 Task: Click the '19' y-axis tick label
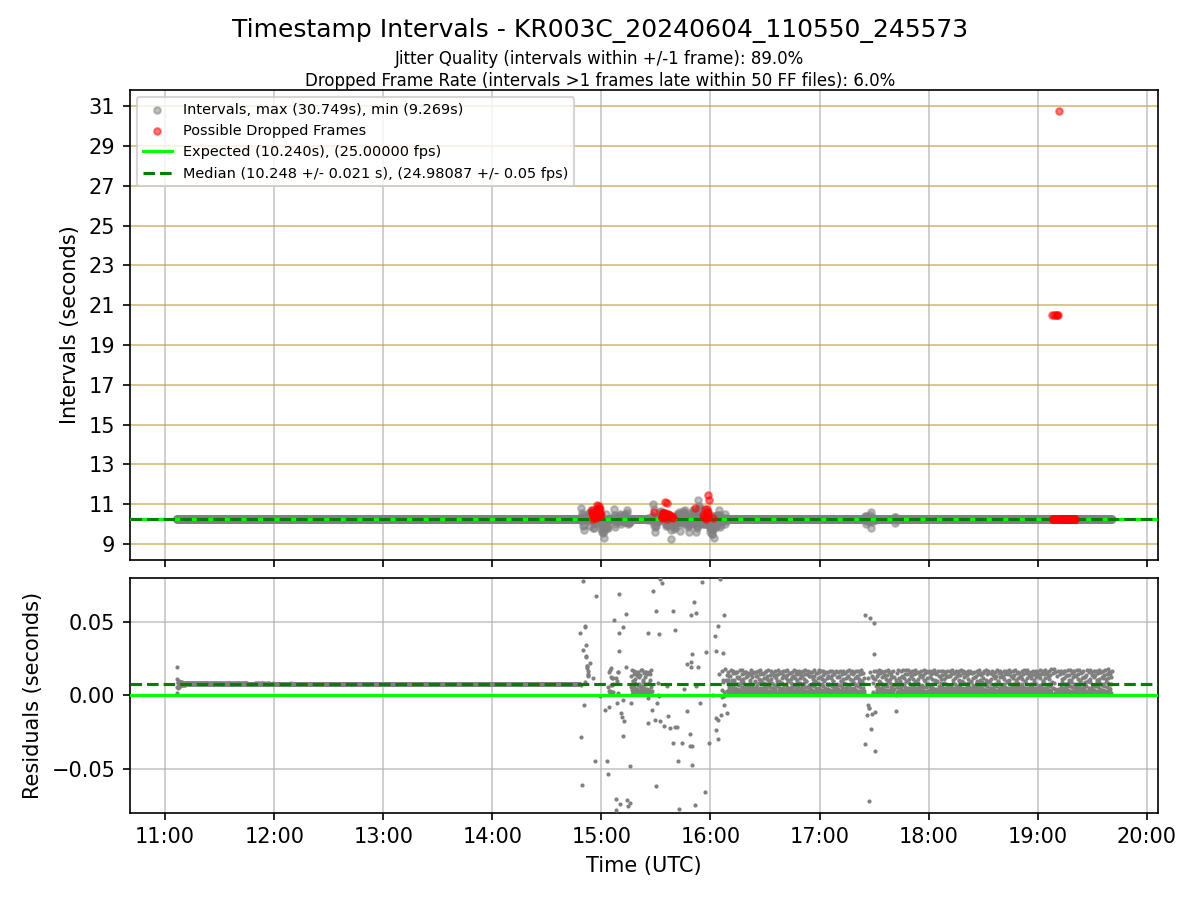click(x=102, y=345)
